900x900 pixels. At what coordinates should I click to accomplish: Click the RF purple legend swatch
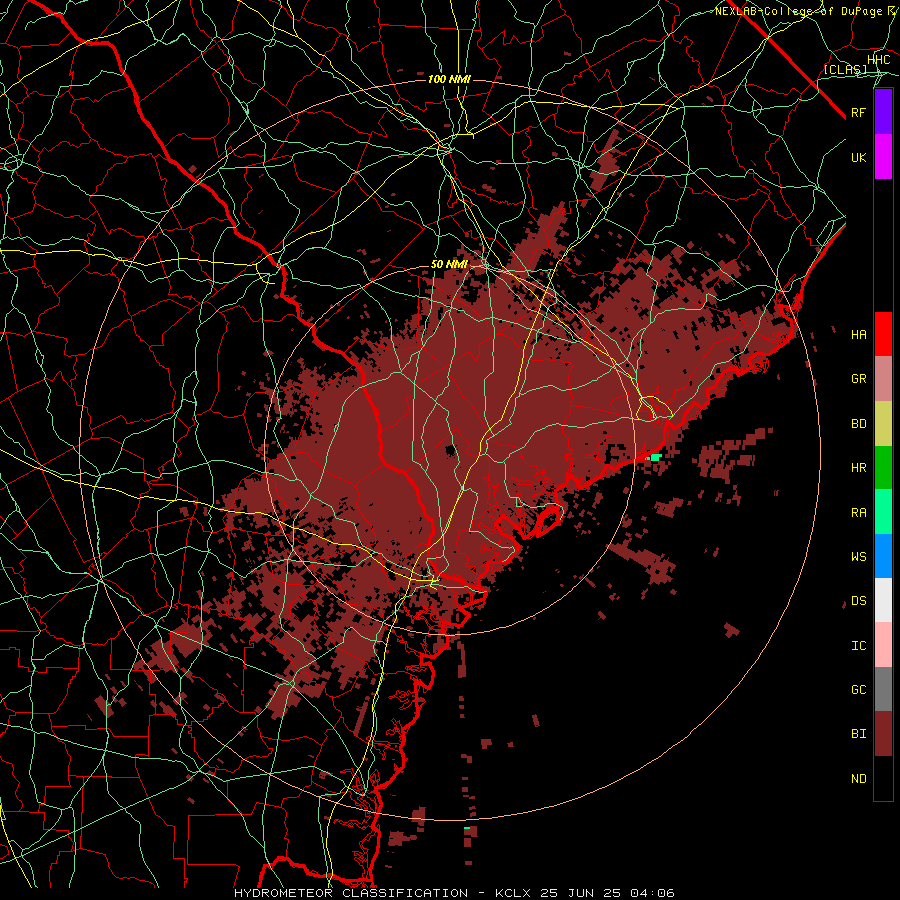coord(883,112)
